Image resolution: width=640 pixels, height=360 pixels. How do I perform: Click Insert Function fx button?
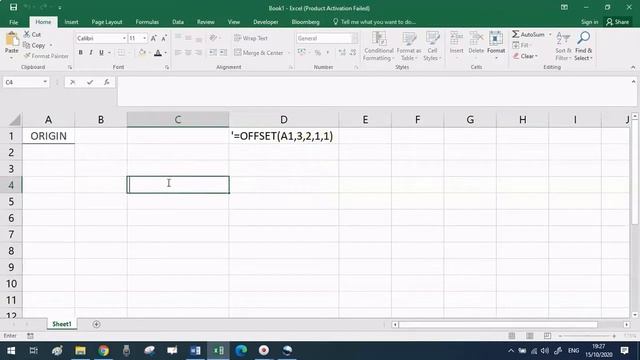pos(107,82)
